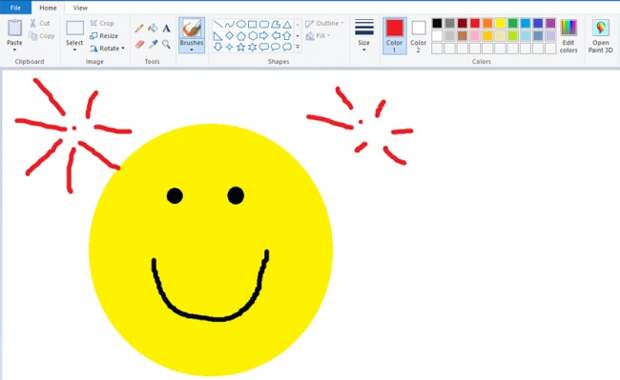Choose the Pentagon shape

point(241,36)
